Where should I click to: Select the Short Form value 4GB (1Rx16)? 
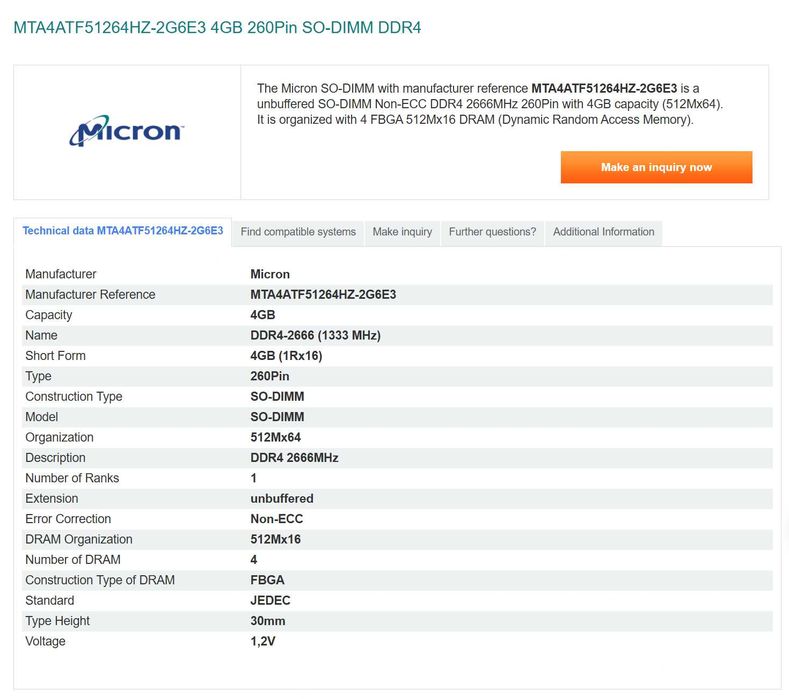(286, 356)
